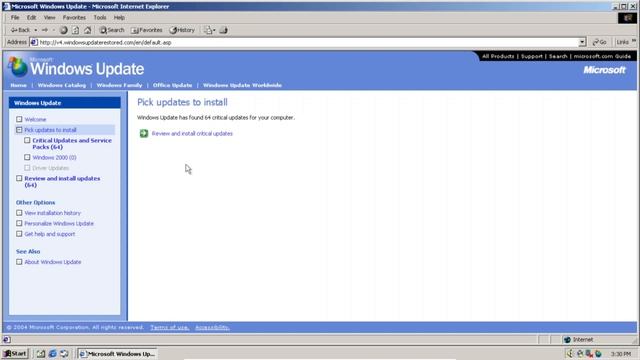Image resolution: width=640 pixels, height=360 pixels.
Task: Click the green arrow beside Review and install
Action: pyautogui.click(x=144, y=133)
